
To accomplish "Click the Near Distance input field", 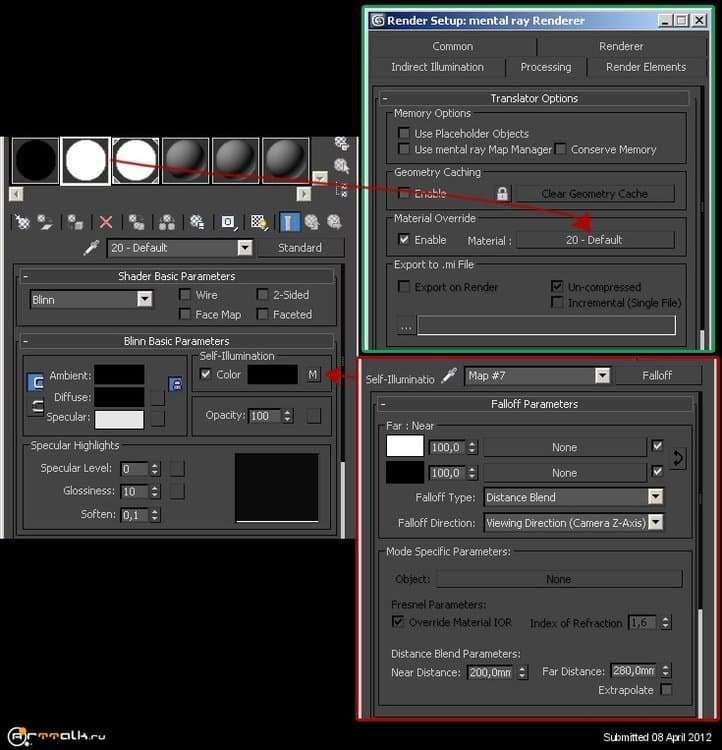I will pos(489,672).
